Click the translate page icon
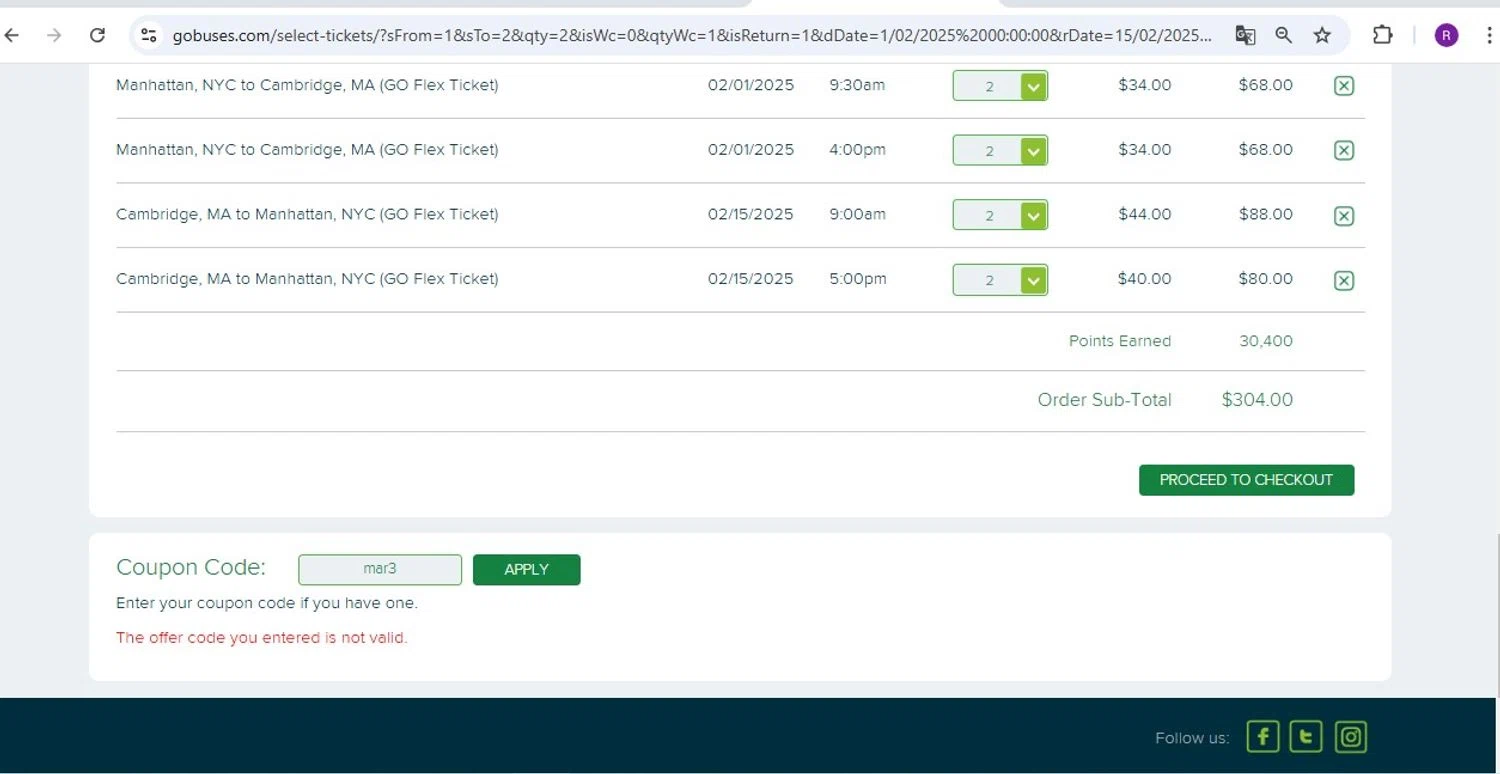Viewport: 1500px width, 774px height. tap(1245, 35)
